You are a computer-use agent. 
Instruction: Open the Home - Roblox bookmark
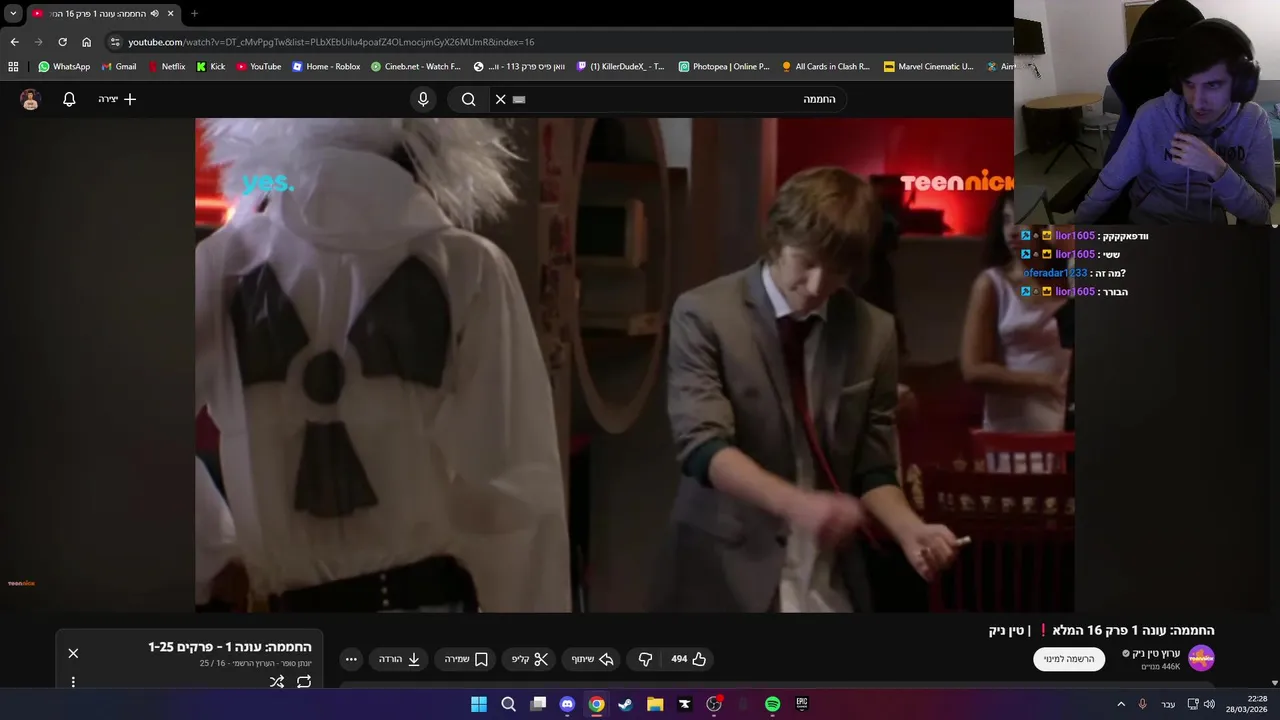tap(326, 67)
